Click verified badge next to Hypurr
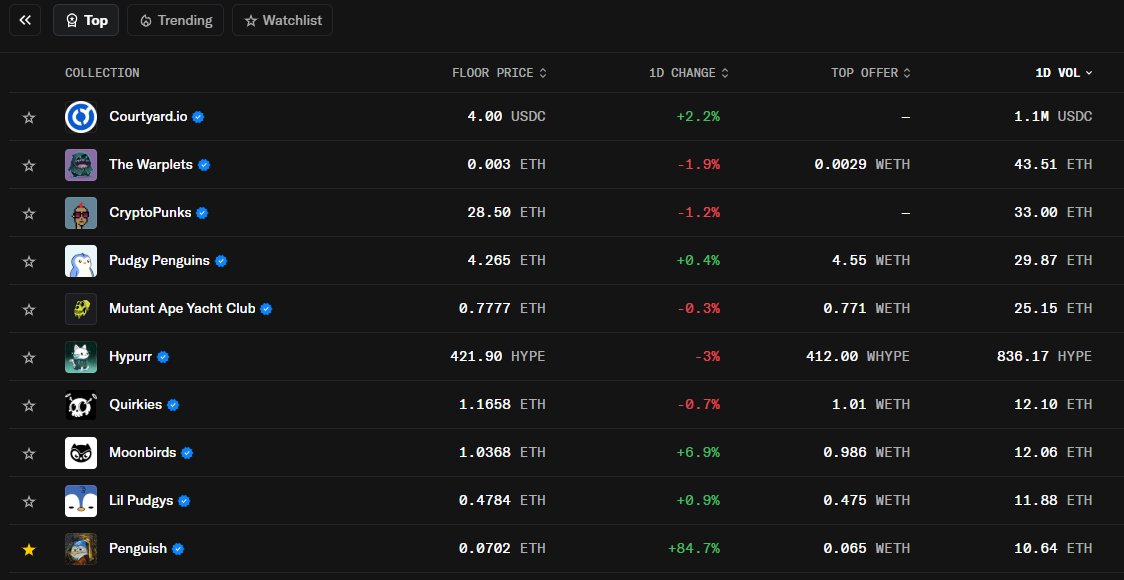The image size is (1124, 580). pyautogui.click(x=163, y=357)
